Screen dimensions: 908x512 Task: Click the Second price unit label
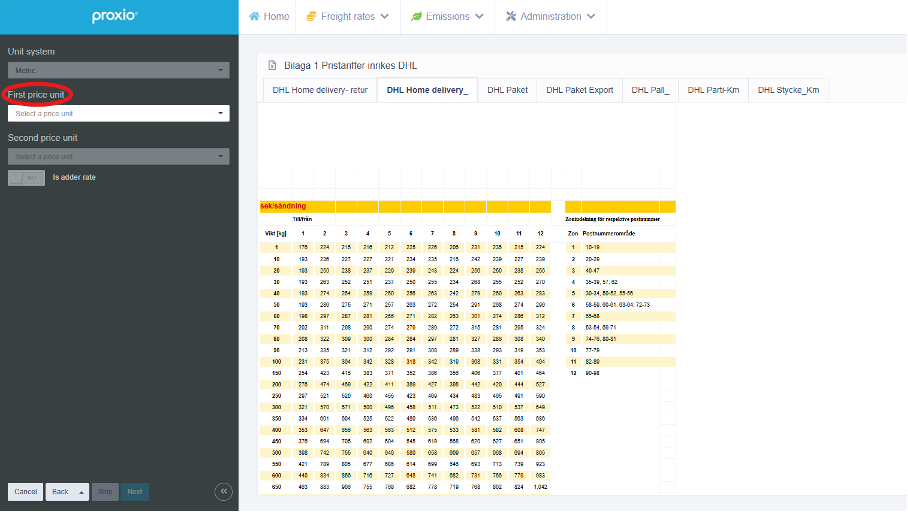[42, 138]
